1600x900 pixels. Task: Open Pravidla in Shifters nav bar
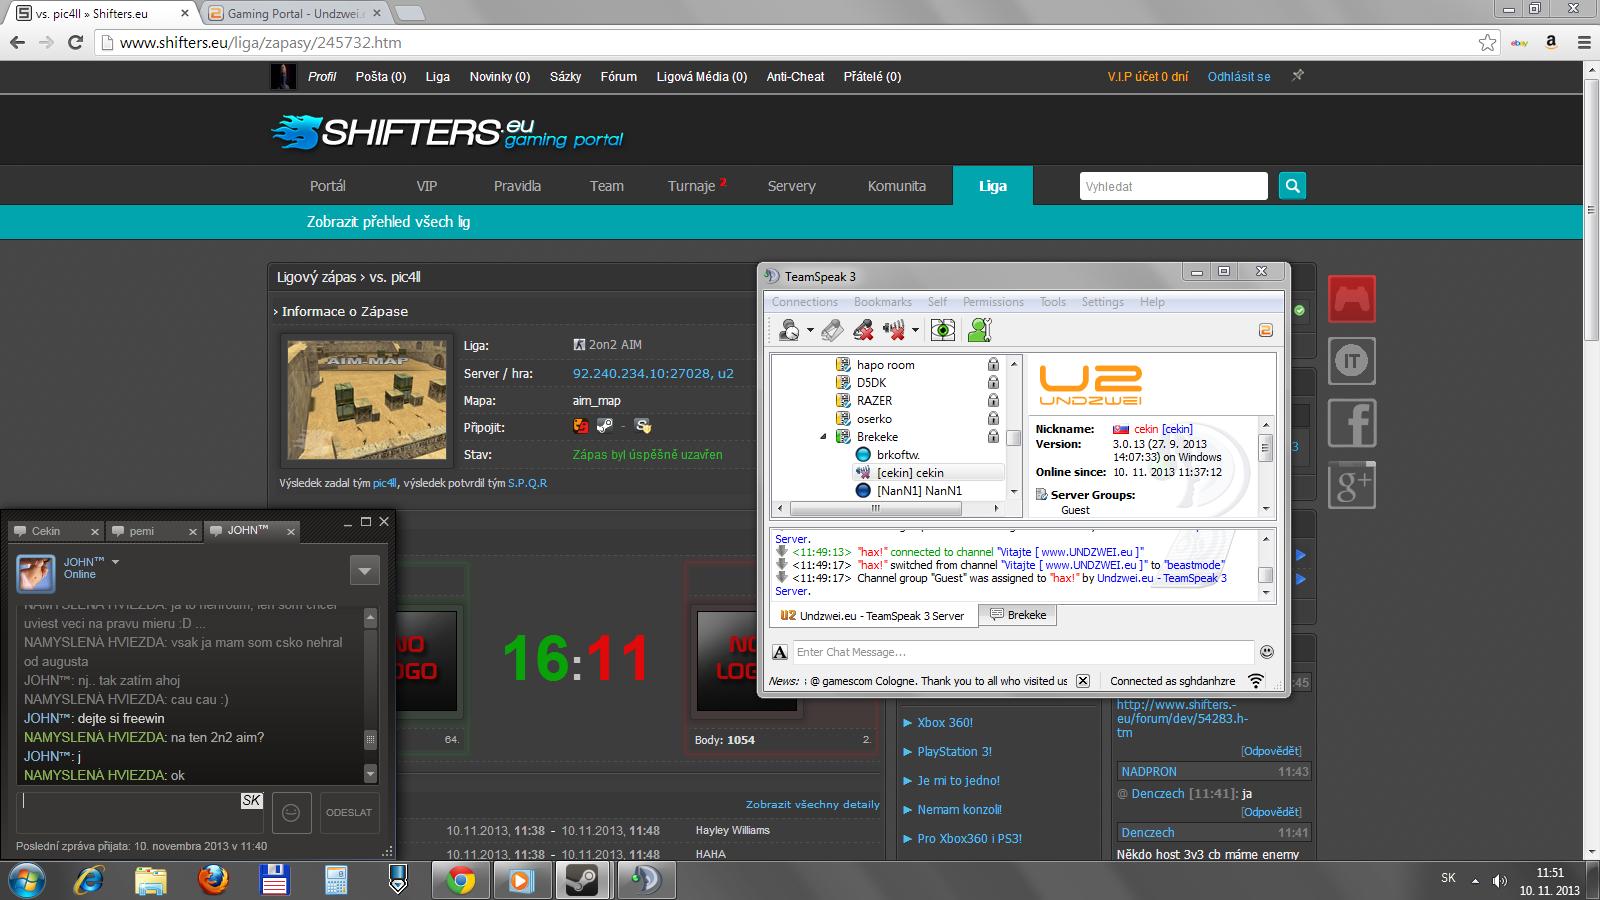pyautogui.click(x=517, y=186)
